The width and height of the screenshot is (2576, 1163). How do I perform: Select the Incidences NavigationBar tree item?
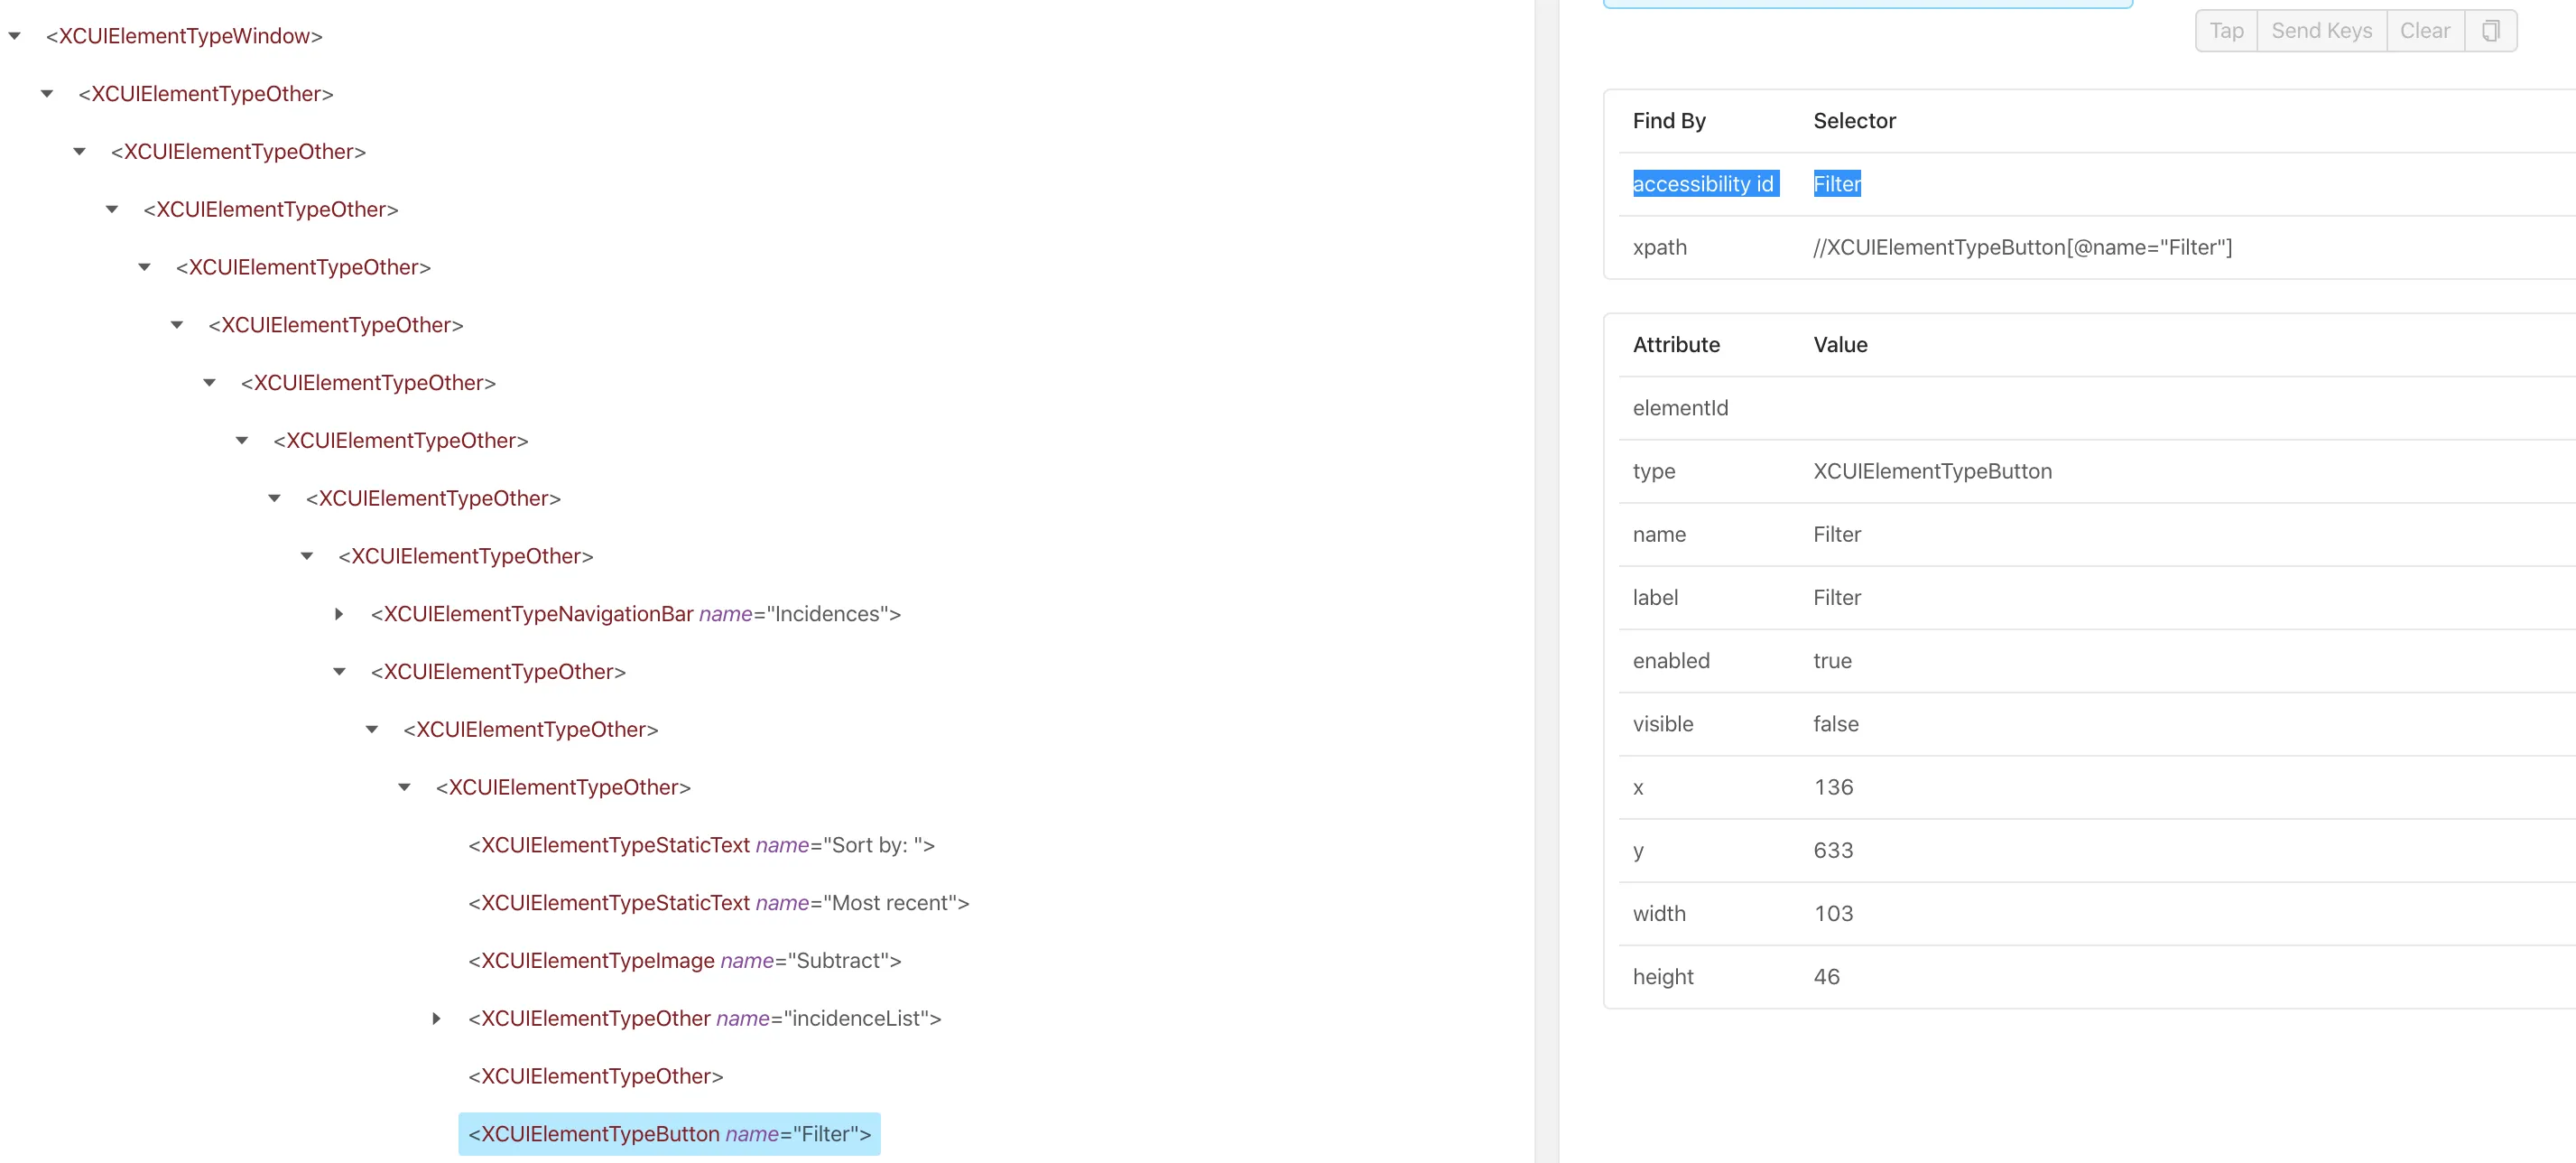coord(635,614)
